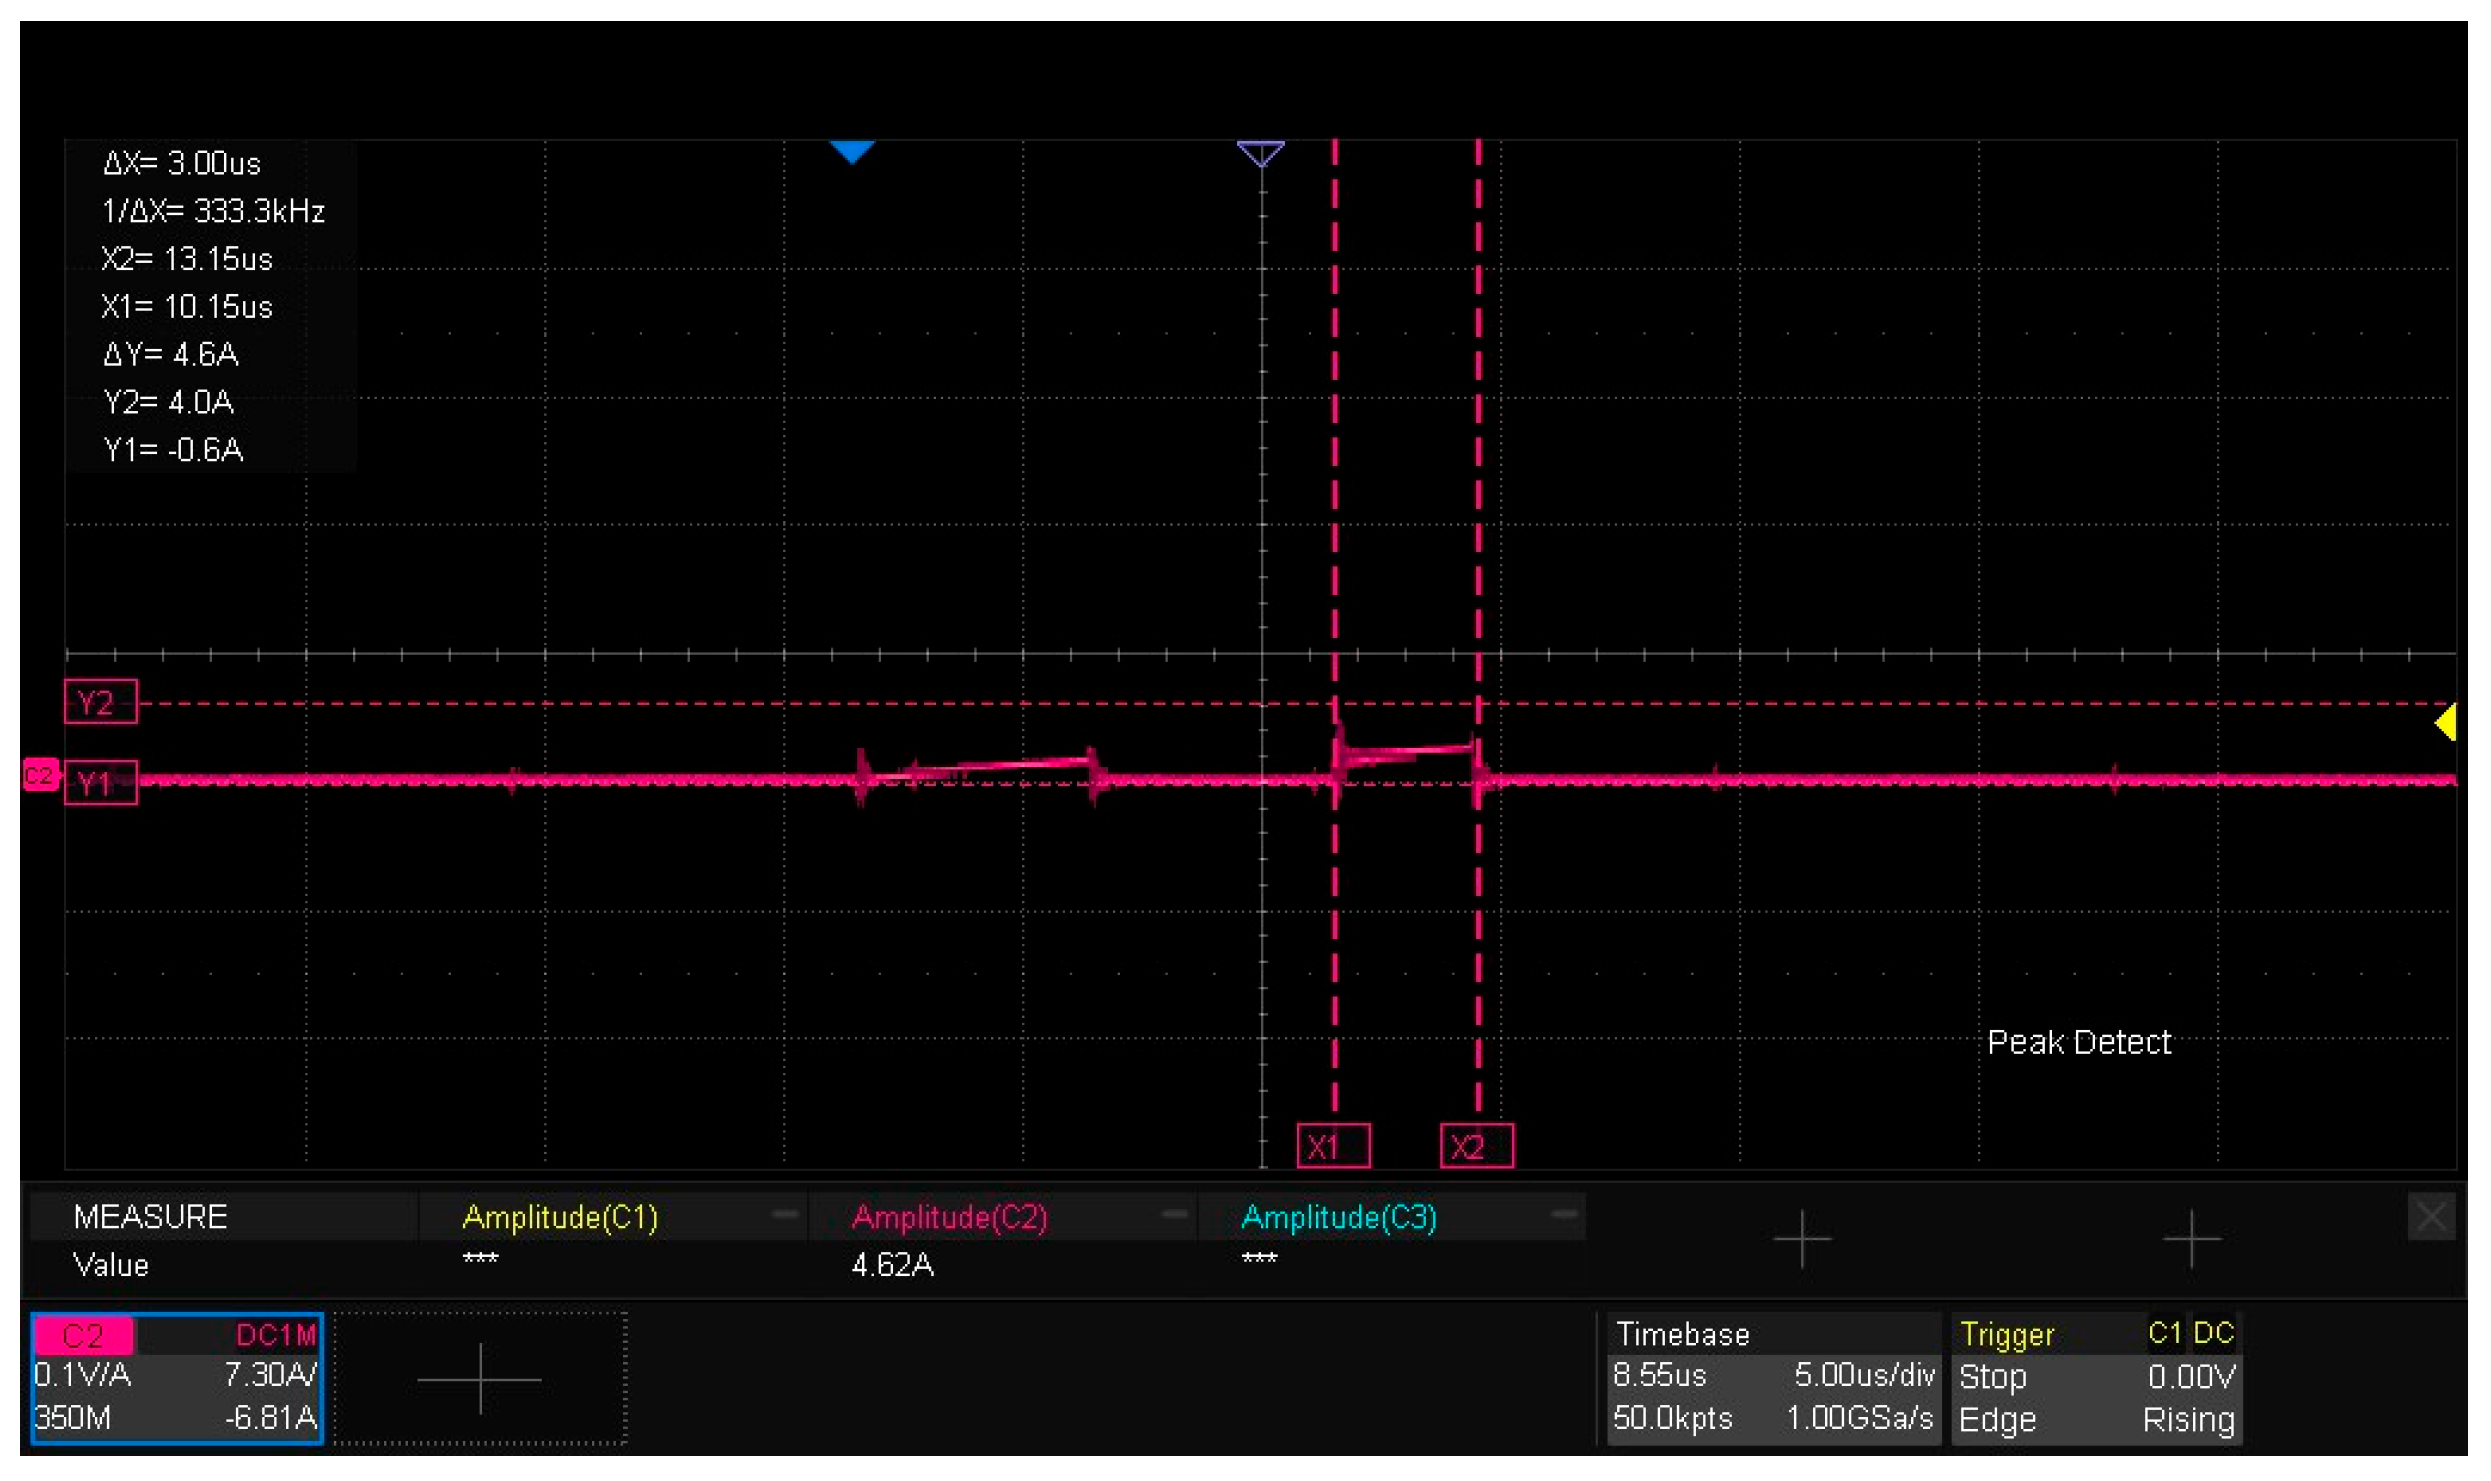The width and height of the screenshot is (2491, 1481).
Task: Click the X1 cursor label box
Action: tap(1333, 1146)
